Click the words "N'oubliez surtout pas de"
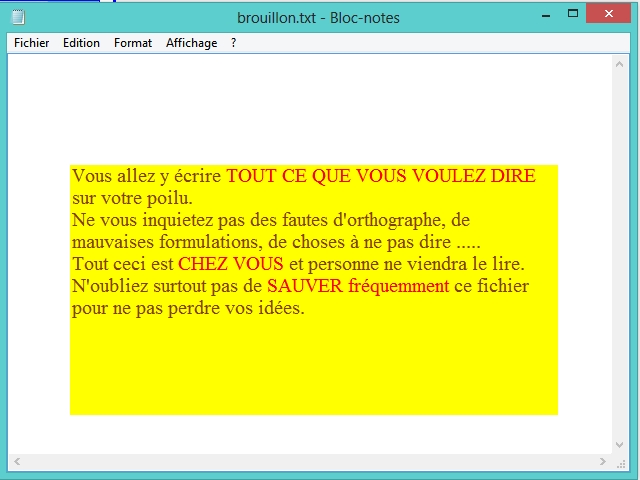 click(x=167, y=286)
